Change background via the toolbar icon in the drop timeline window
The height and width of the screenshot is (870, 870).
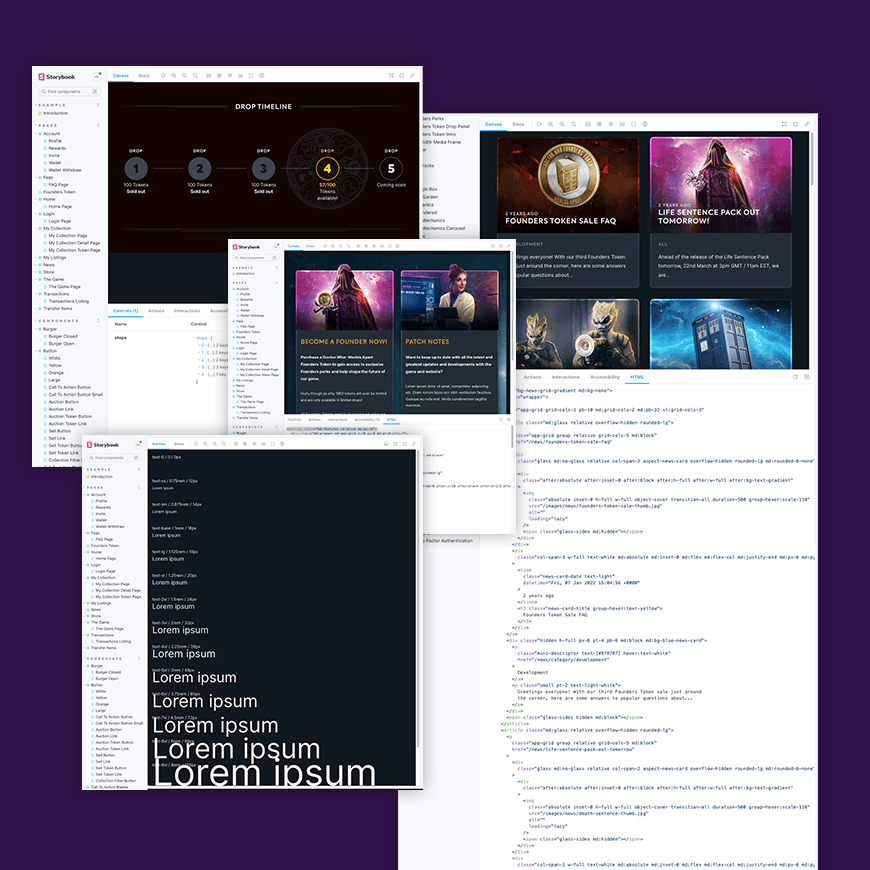[x=208, y=75]
